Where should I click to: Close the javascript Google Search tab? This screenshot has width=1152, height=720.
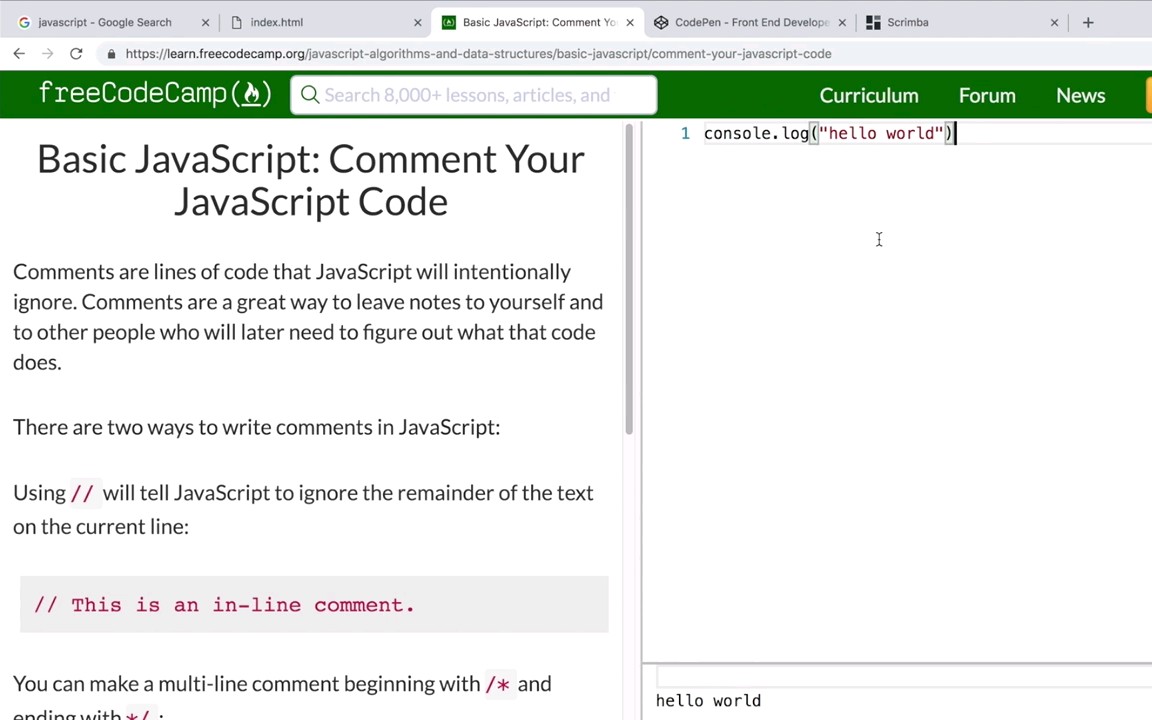pos(205,22)
